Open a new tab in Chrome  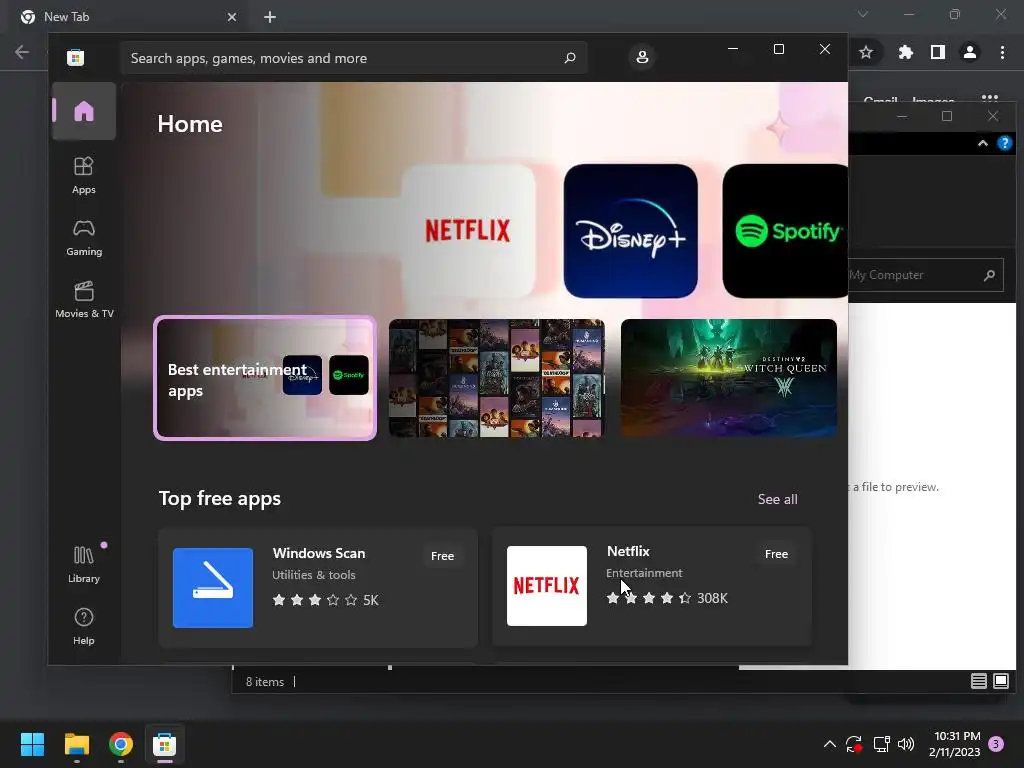[270, 17]
